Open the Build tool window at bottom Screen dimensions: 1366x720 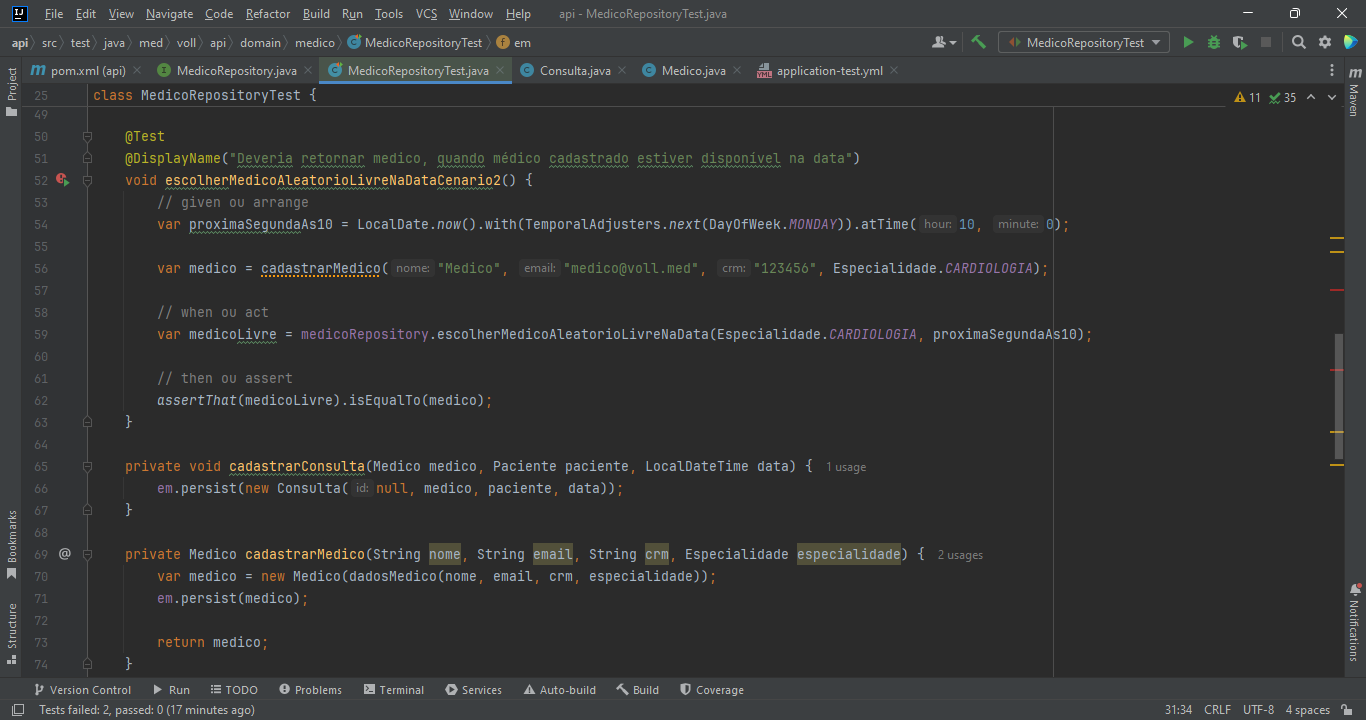point(638,690)
